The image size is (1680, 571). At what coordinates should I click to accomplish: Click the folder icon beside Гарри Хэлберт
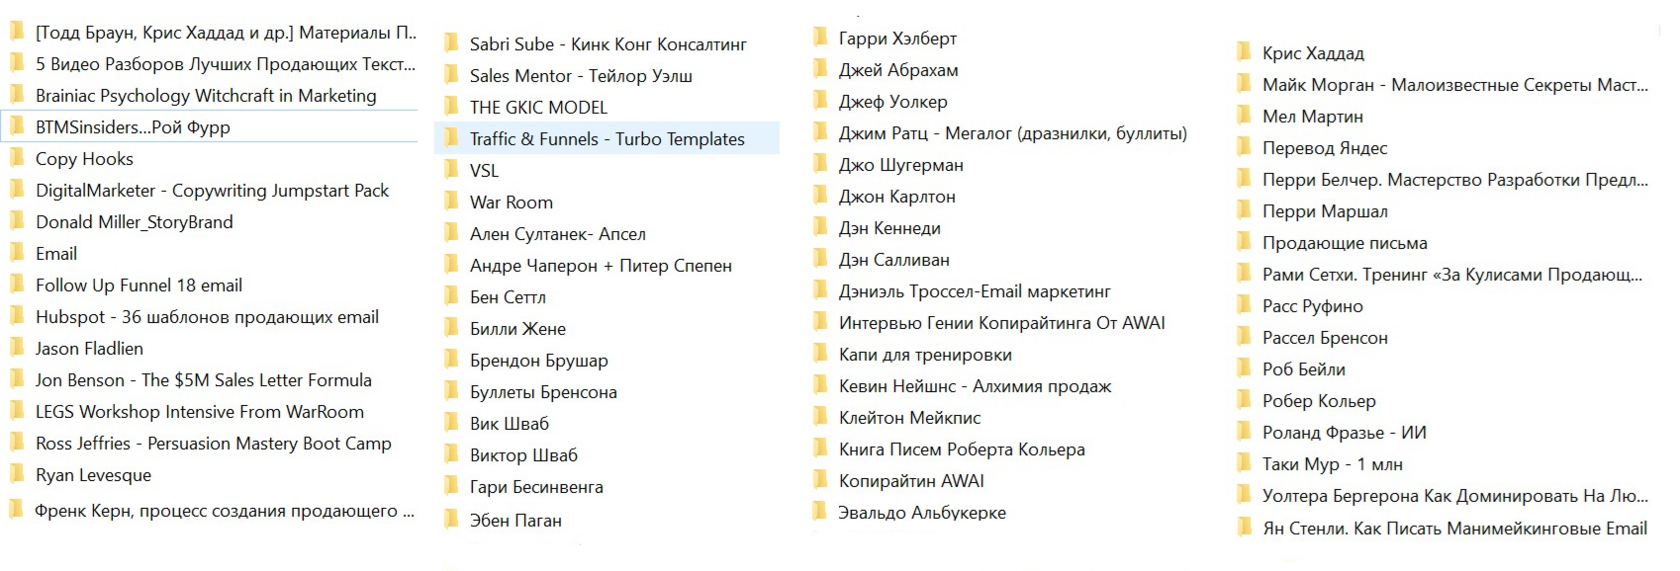tap(821, 38)
